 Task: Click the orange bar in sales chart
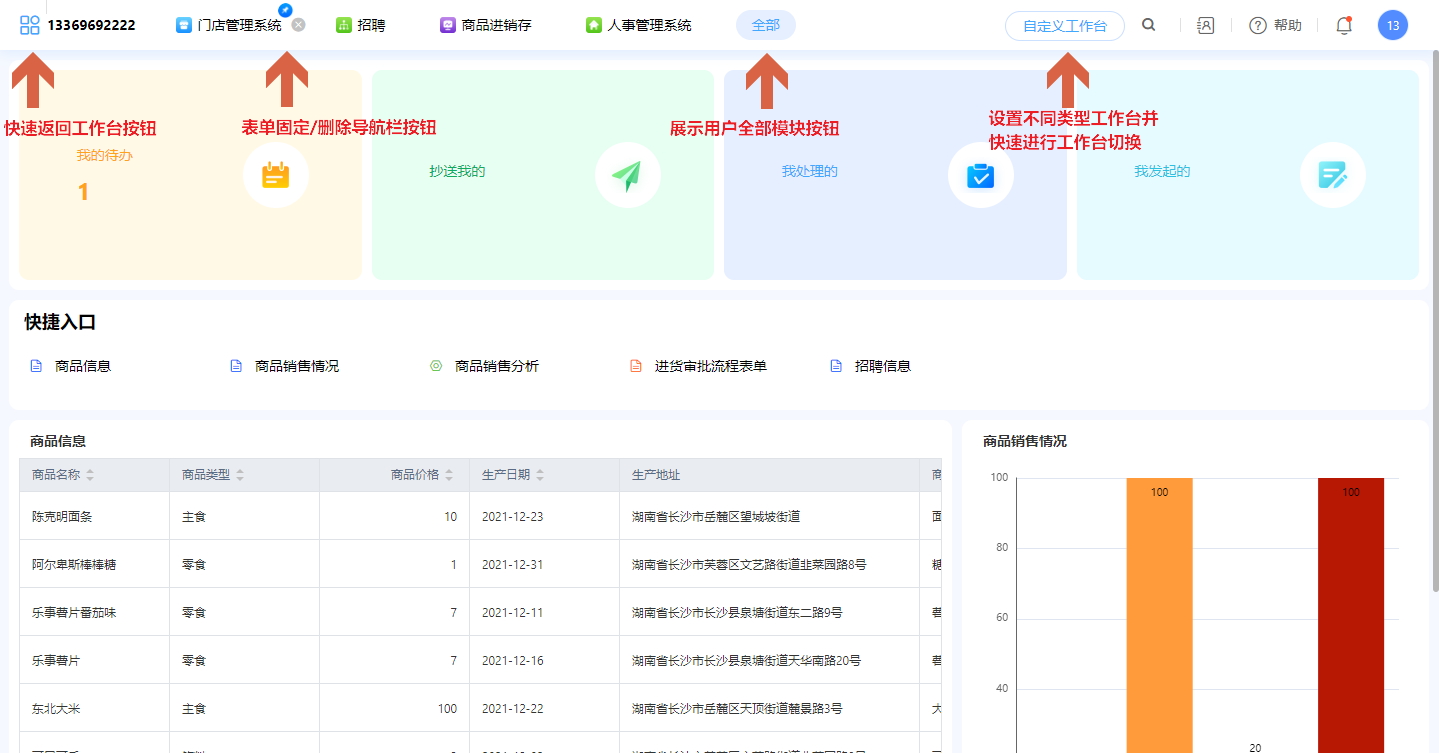pos(1158,620)
